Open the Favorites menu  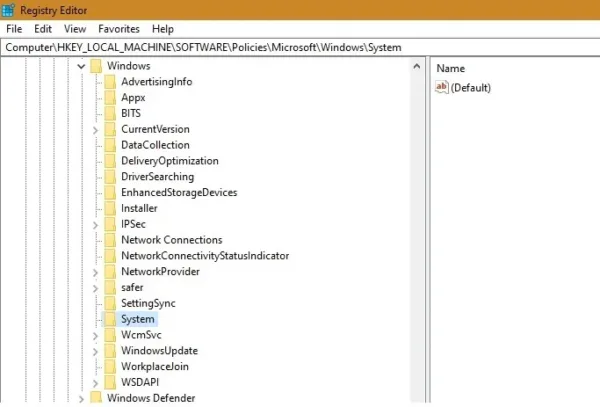pyautogui.click(x=119, y=29)
